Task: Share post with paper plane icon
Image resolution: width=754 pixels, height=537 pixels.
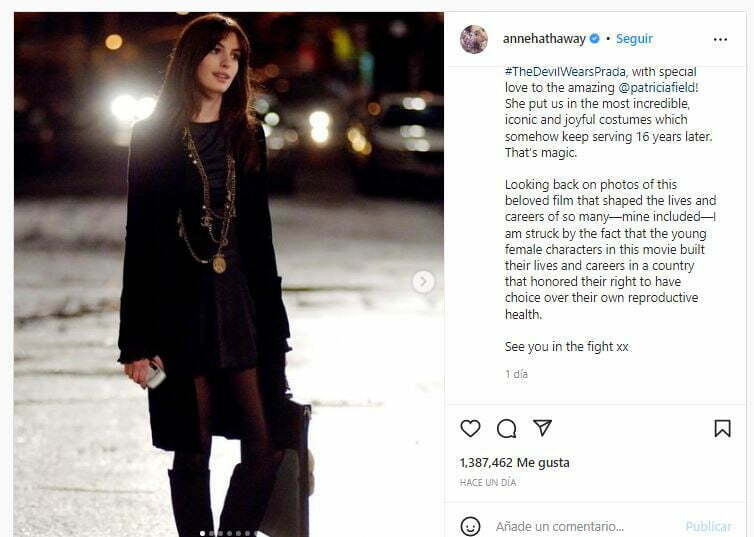Action: 542,427
